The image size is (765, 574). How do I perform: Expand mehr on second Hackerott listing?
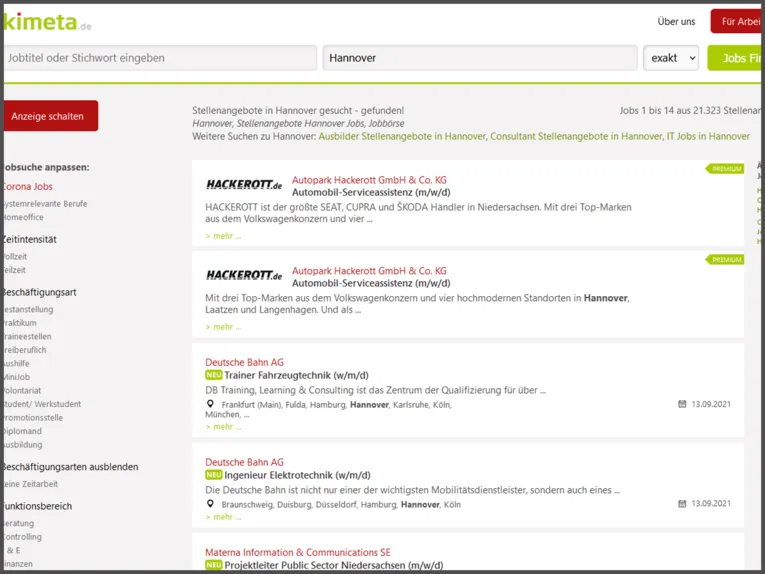[x=223, y=327]
